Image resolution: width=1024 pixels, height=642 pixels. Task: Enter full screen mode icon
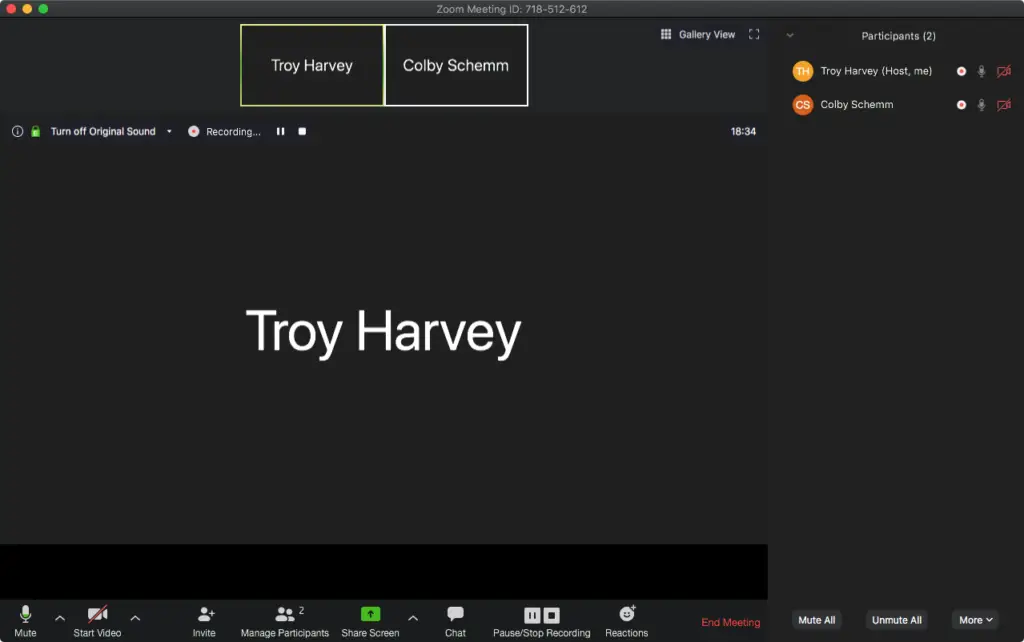(754, 35)
